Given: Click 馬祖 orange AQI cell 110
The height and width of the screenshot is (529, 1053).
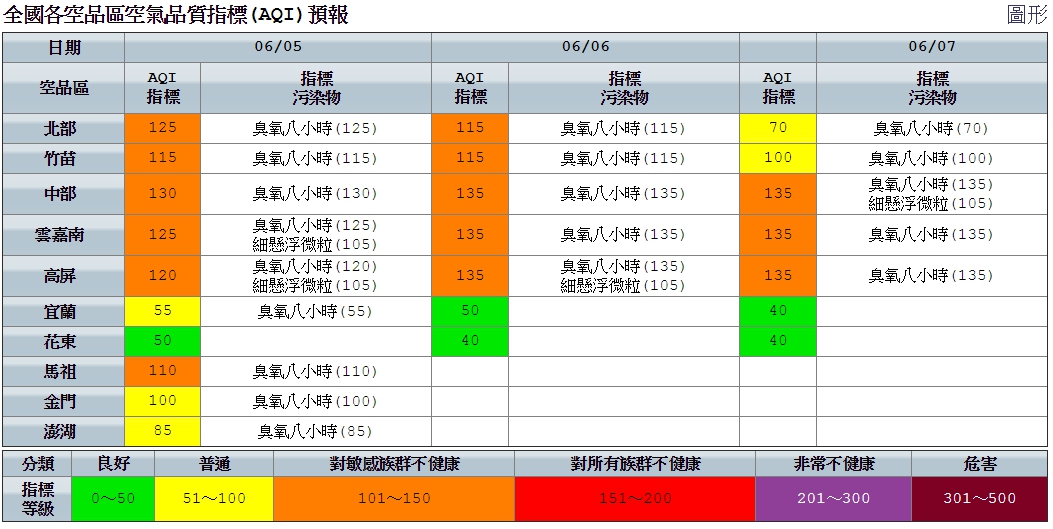Looking at the screenshot, I should pyautogui.click(x=163, y=371).
